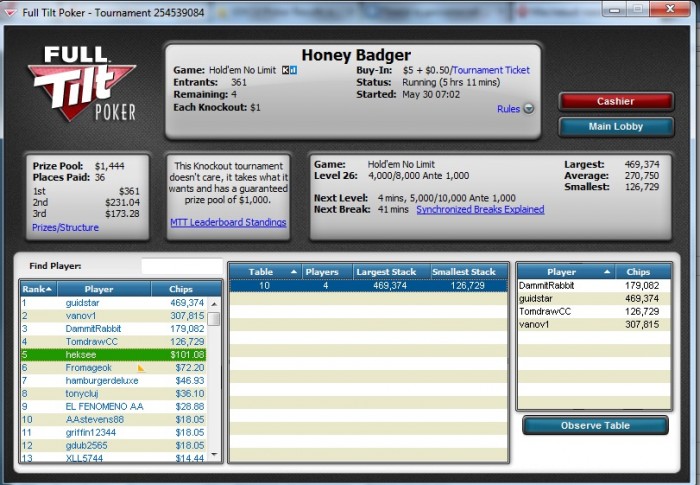The image size is (700, 485).
Task: Select EL FENOMENO AA row
Action: click(x=114, y=406)
